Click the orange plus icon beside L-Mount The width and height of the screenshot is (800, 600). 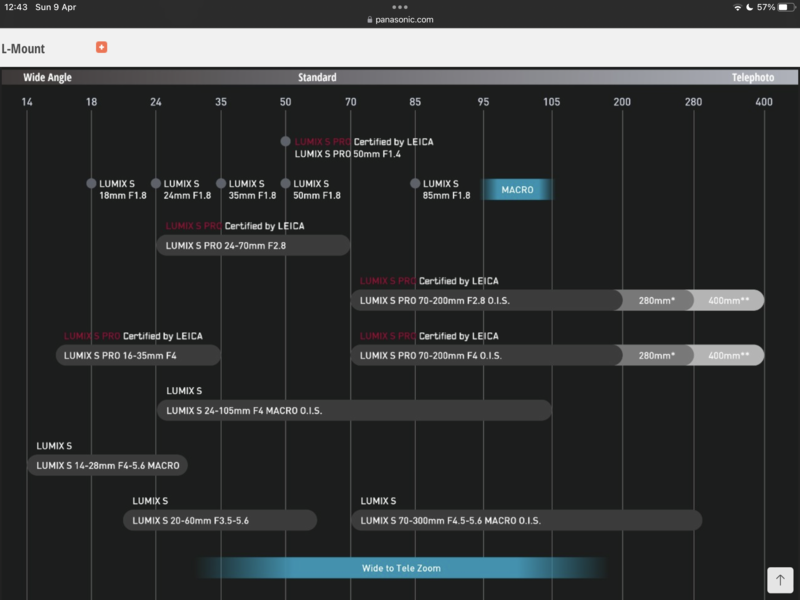click(x=101, y=47)
